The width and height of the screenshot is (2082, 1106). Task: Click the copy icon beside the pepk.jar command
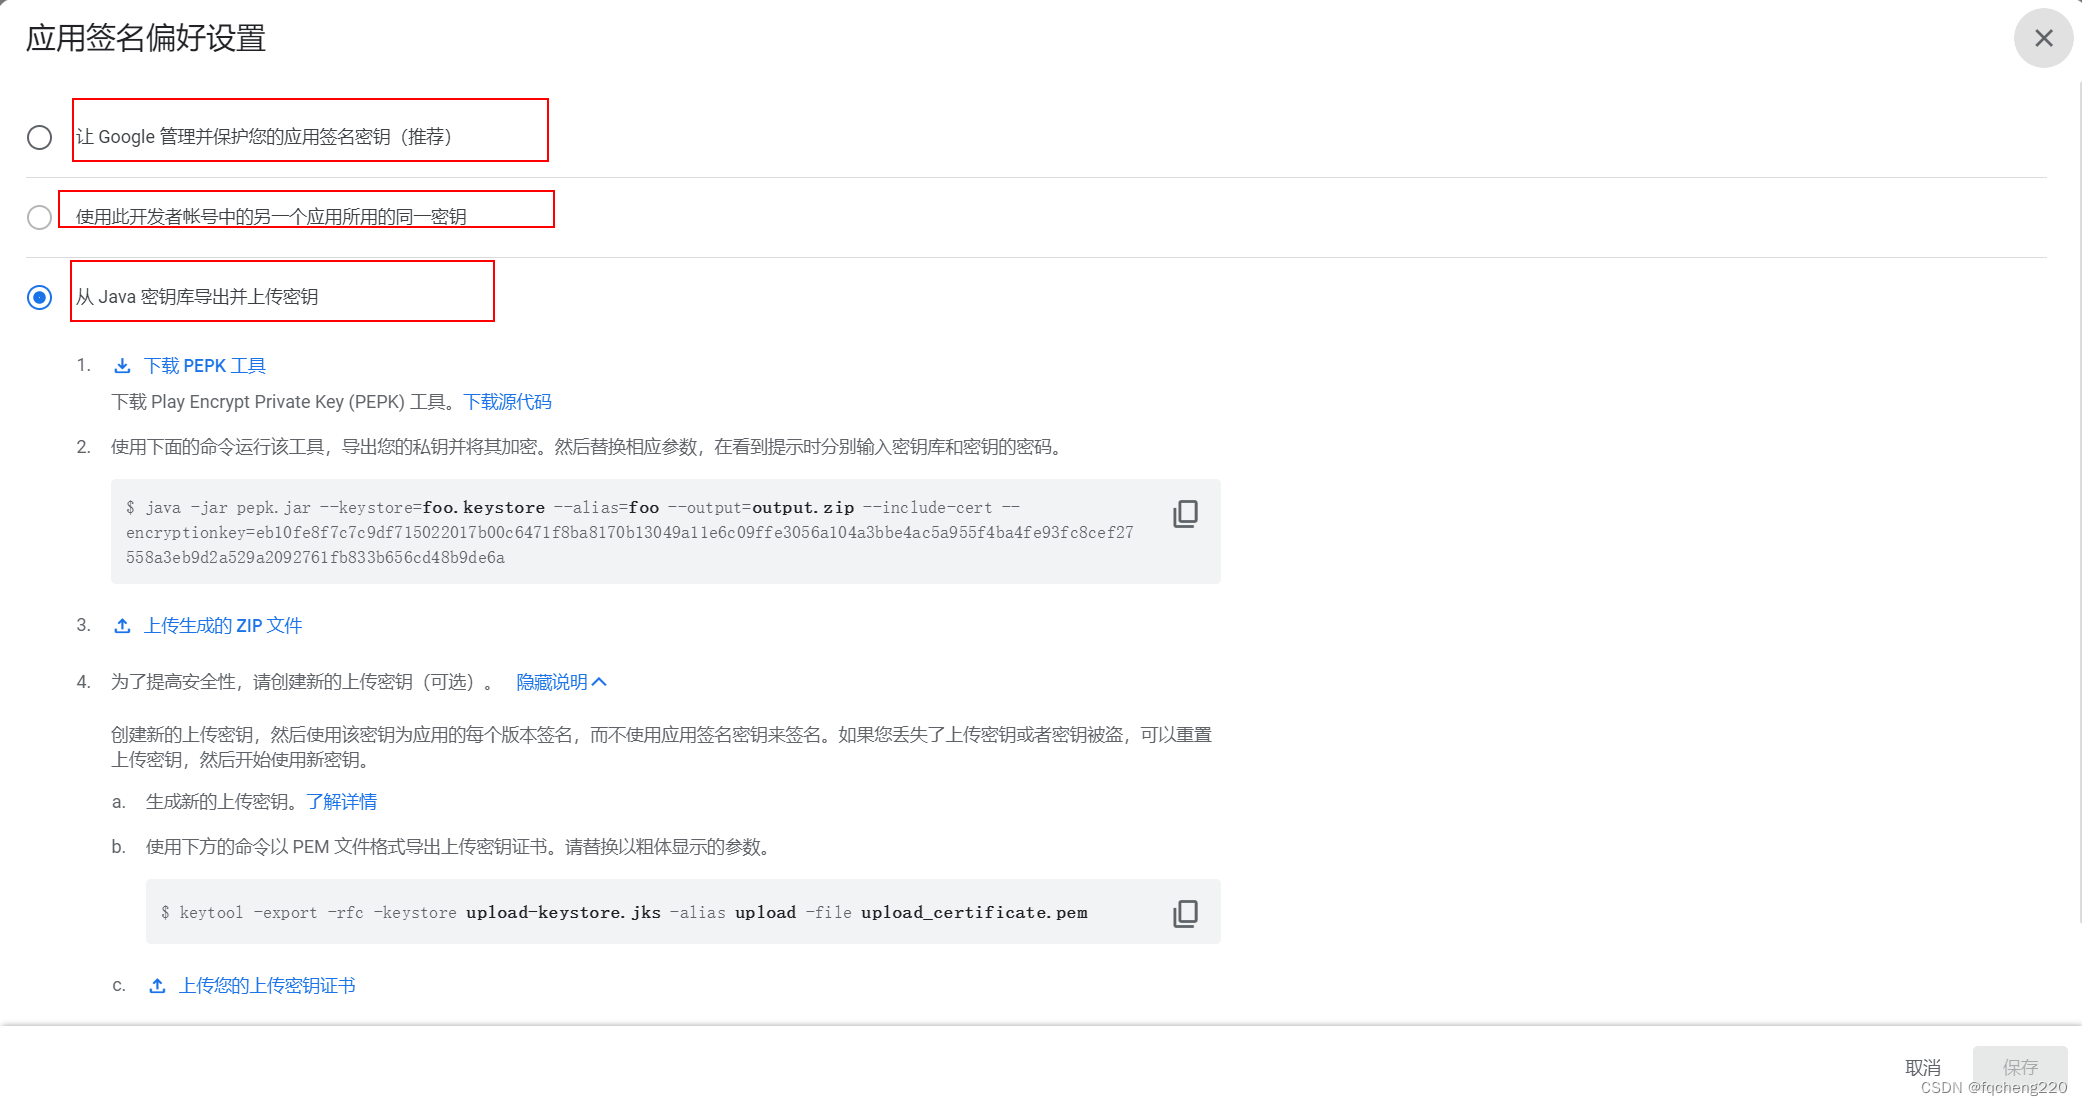(x=1185, y=513)
